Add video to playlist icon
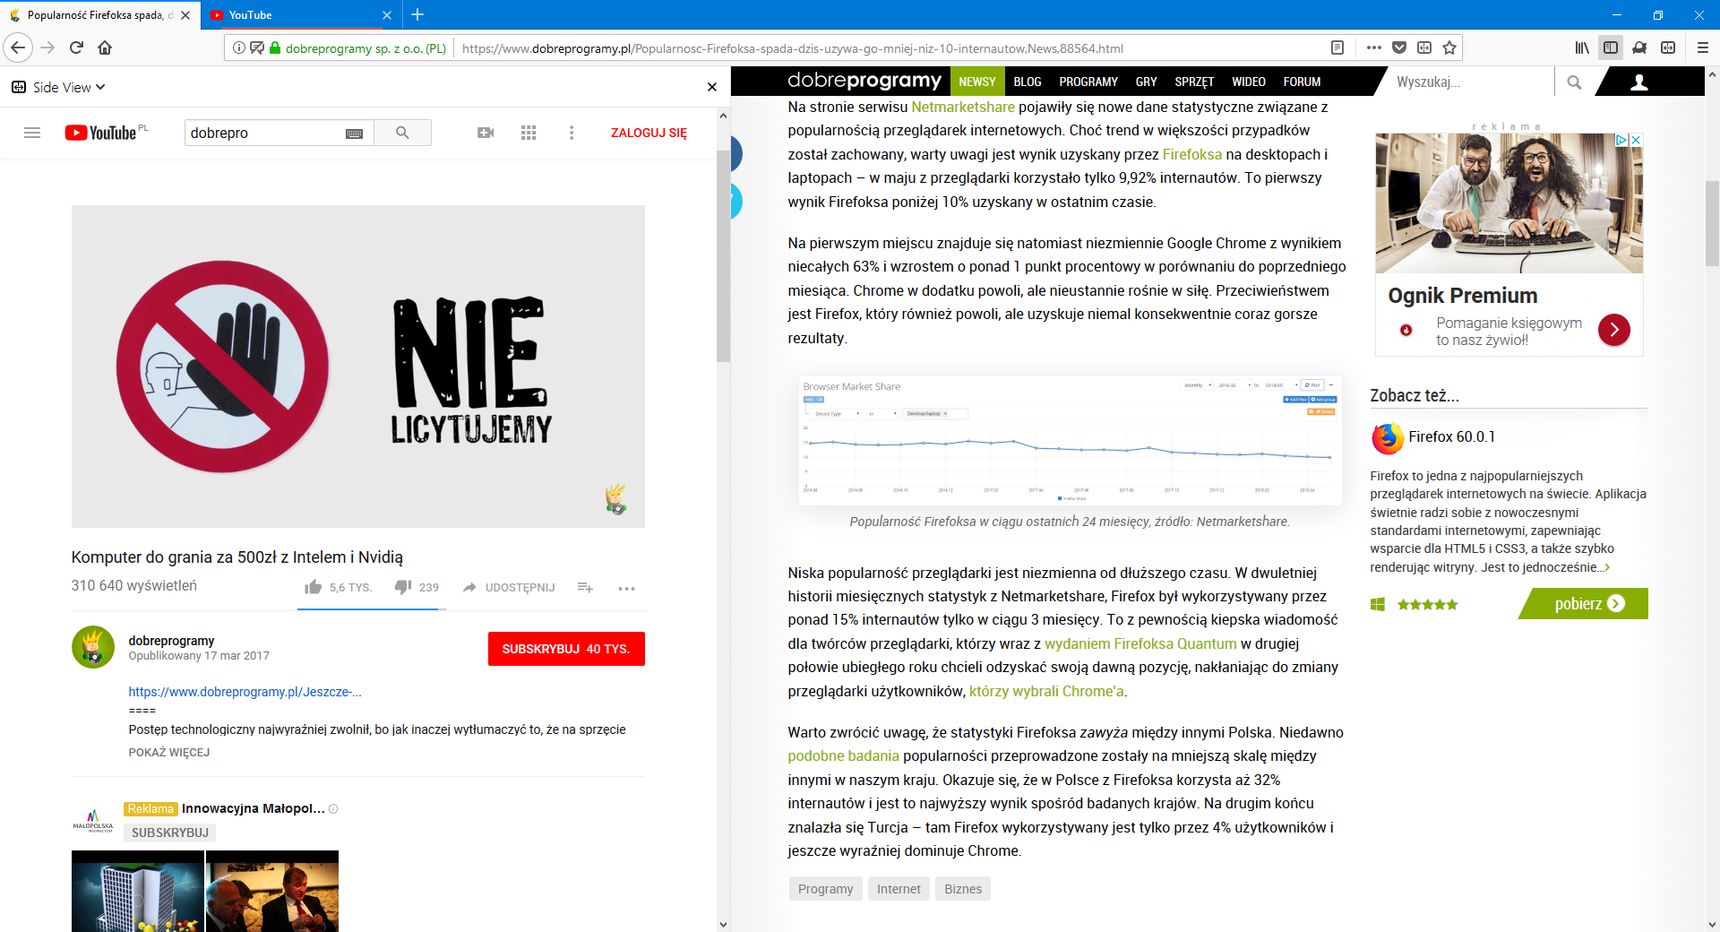1720x932 pixels. (585, 587)
